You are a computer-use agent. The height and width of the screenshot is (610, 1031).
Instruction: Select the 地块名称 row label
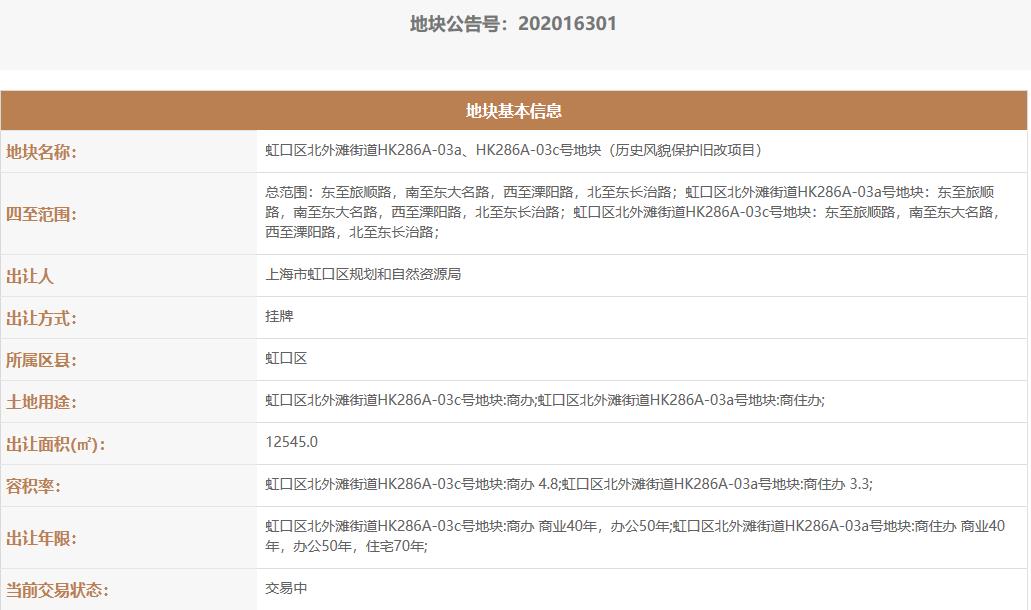(42, 152)
